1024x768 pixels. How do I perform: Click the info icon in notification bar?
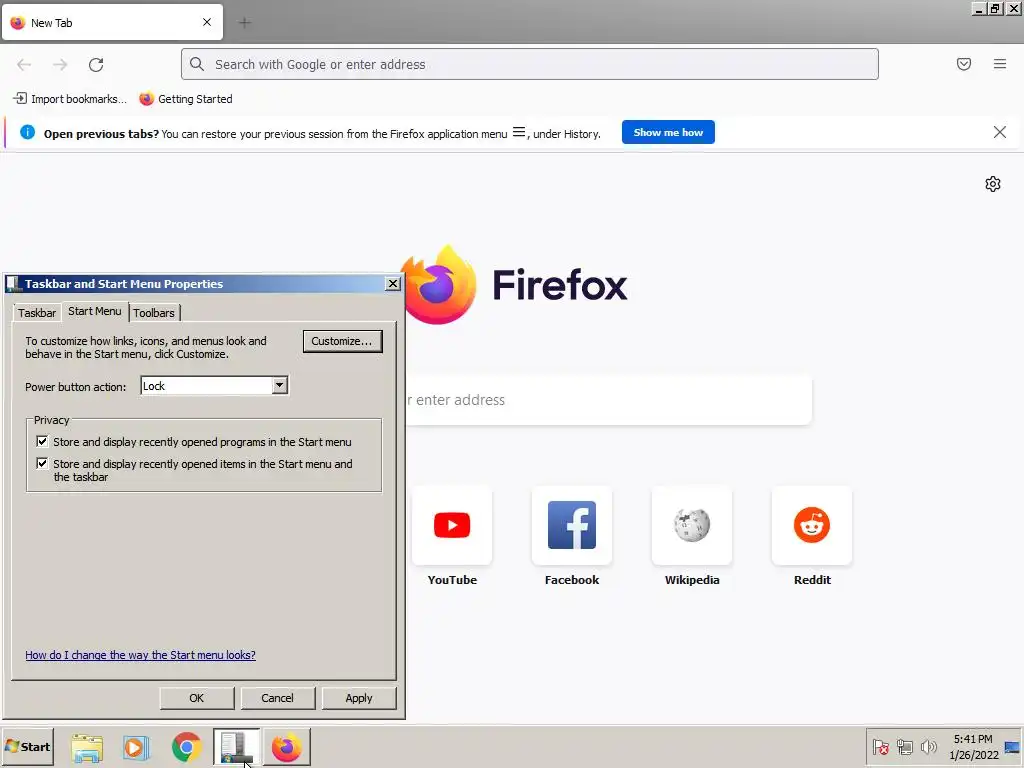pyautogui.click(x=27, y=133)
